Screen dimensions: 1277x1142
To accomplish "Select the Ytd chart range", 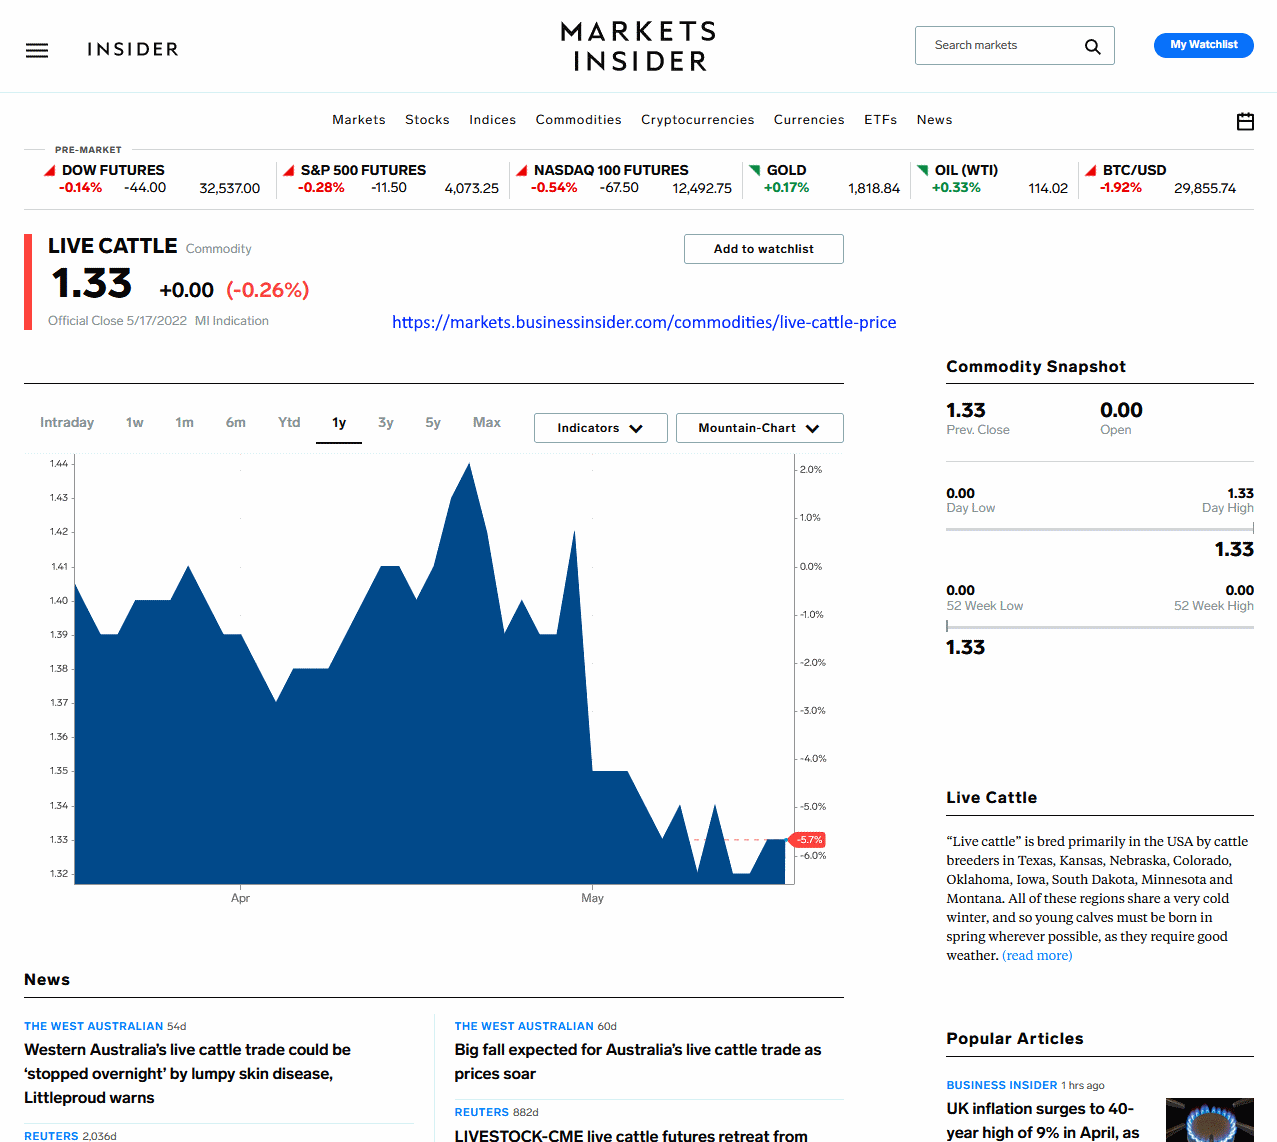I will 289,423.
